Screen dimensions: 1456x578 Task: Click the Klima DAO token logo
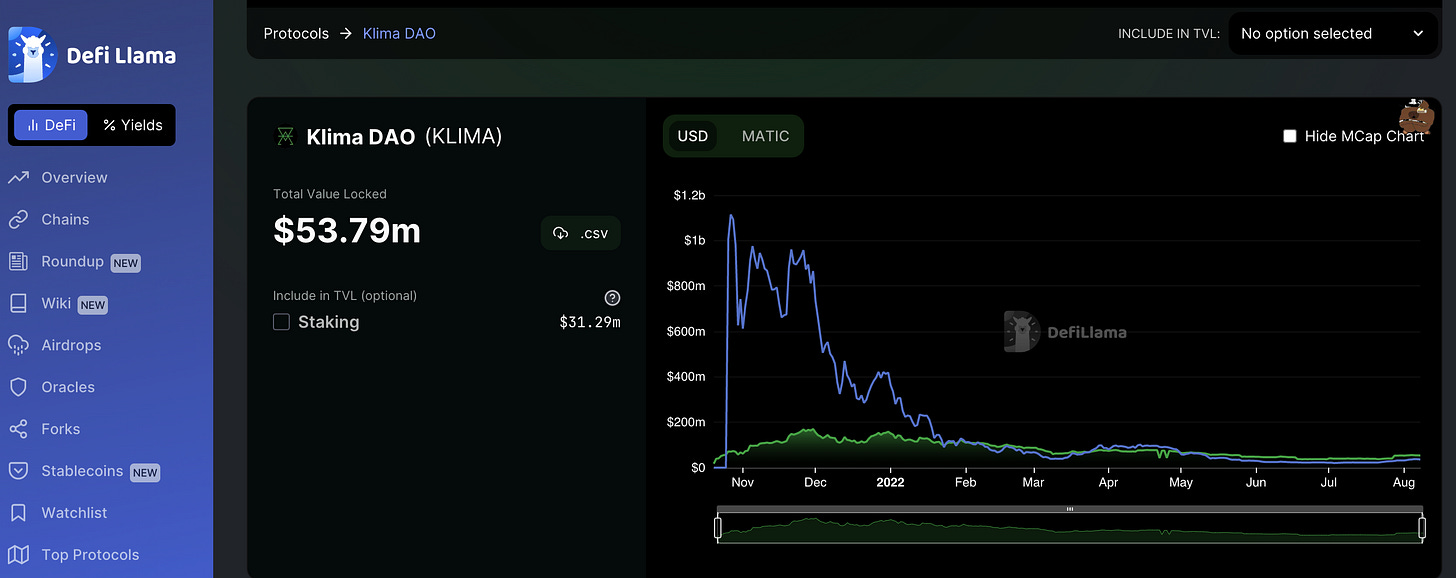(x=285, y=137)
